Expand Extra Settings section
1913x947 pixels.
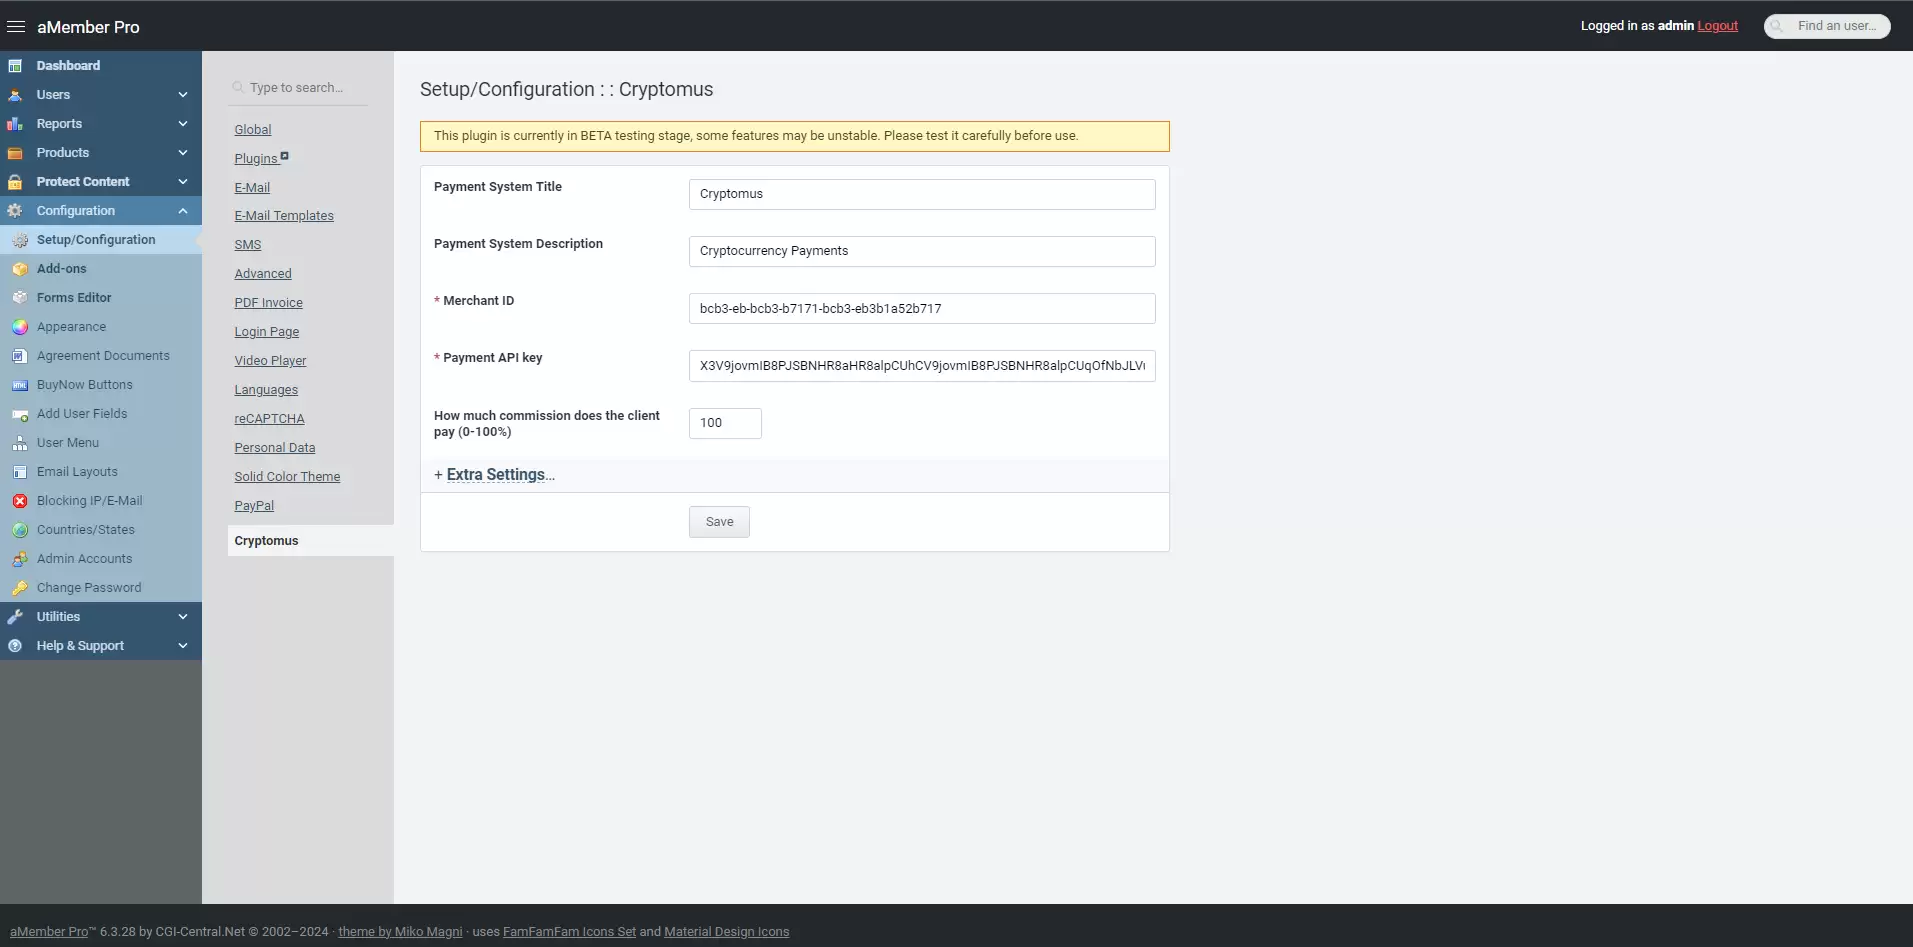(495, 475)
